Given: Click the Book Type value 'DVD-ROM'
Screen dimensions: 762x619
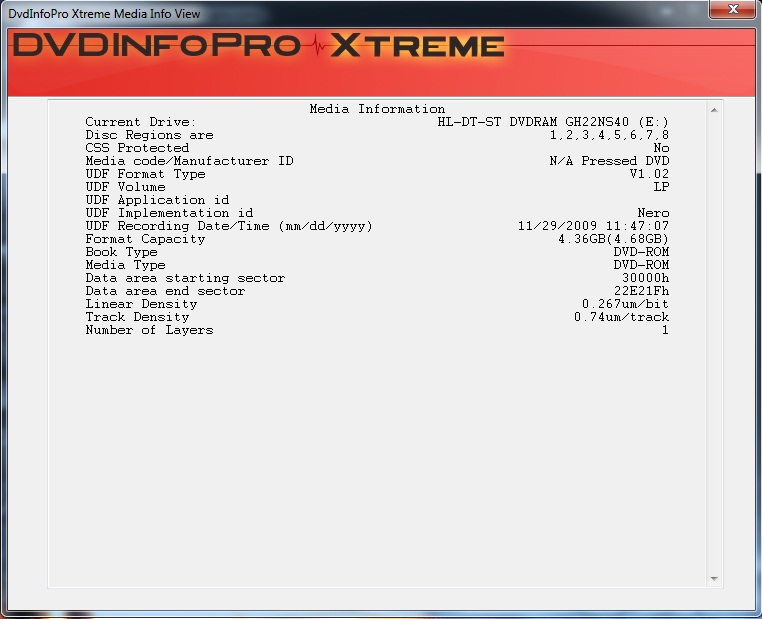Looking at the screenshot, I should 641,252.
